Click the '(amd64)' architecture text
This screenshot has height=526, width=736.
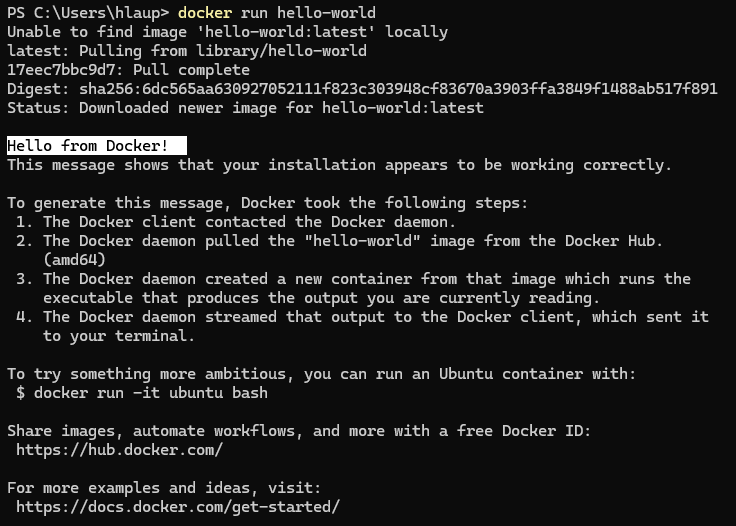coord(74,260)
